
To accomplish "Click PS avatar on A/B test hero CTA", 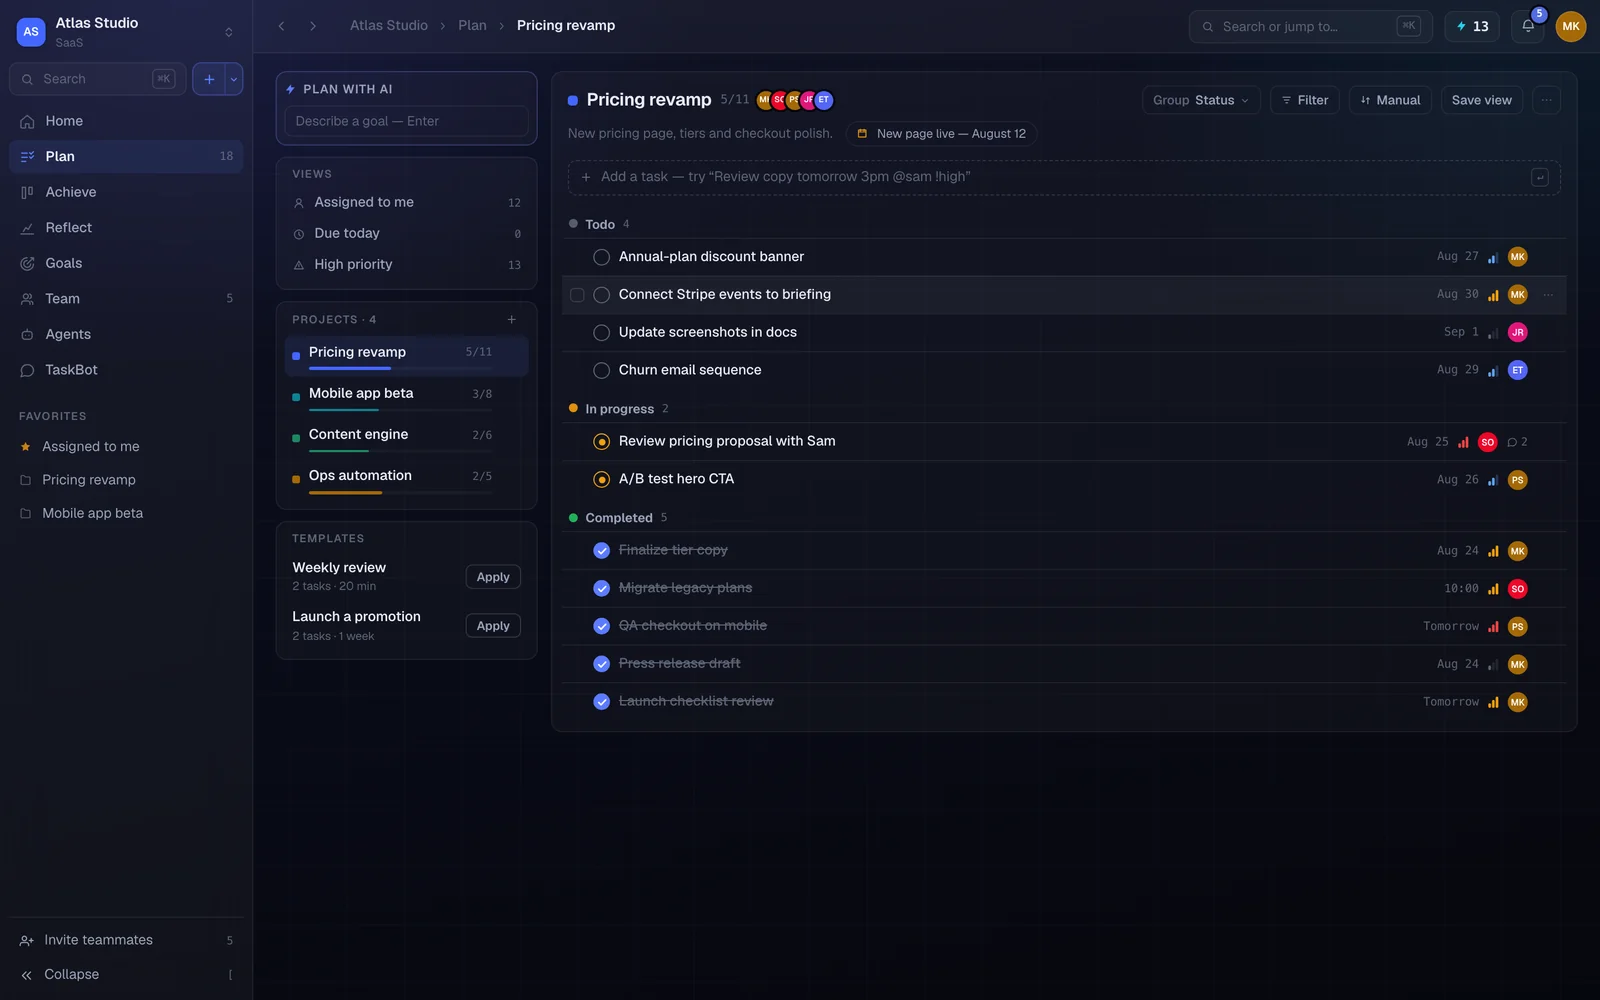I will pos(1517,480).
